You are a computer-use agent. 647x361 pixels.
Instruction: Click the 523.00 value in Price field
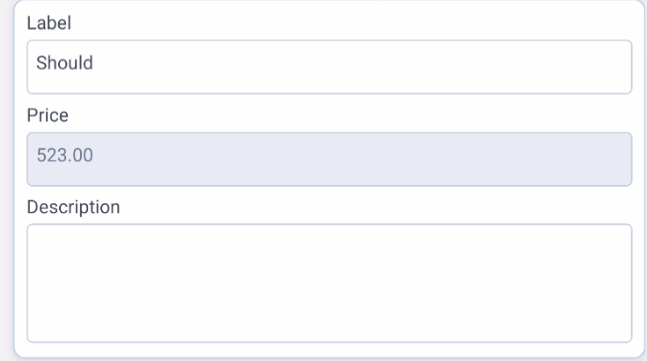coord(65,156)
